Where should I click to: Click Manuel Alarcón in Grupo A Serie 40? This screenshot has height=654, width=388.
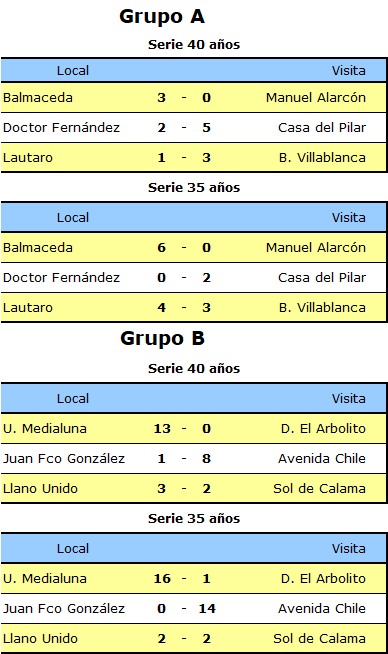point(316,98)
